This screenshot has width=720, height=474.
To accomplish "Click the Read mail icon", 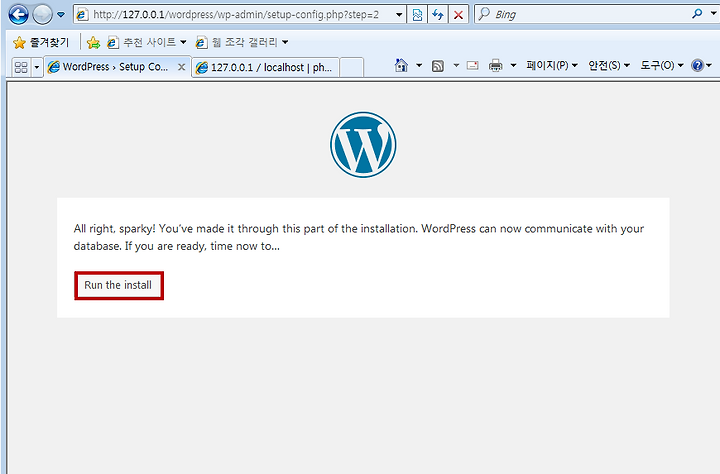I will click(x=472, y=66).
